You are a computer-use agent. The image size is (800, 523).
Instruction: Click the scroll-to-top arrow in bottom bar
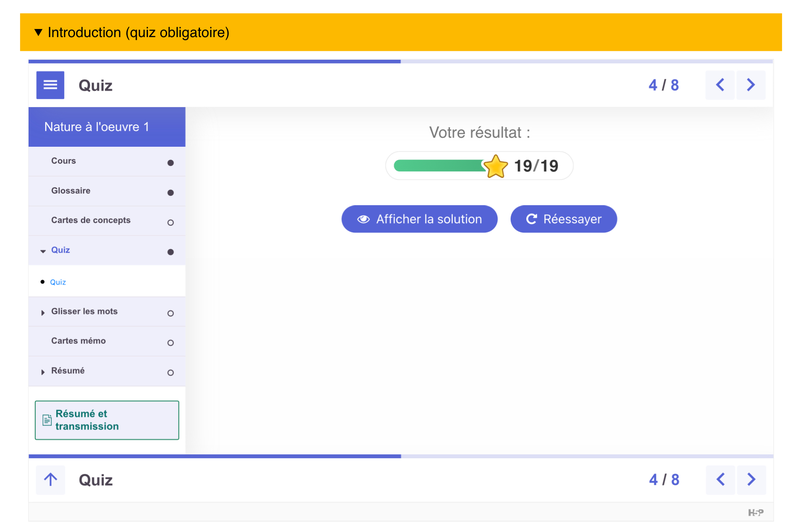[x=50, y=480]
